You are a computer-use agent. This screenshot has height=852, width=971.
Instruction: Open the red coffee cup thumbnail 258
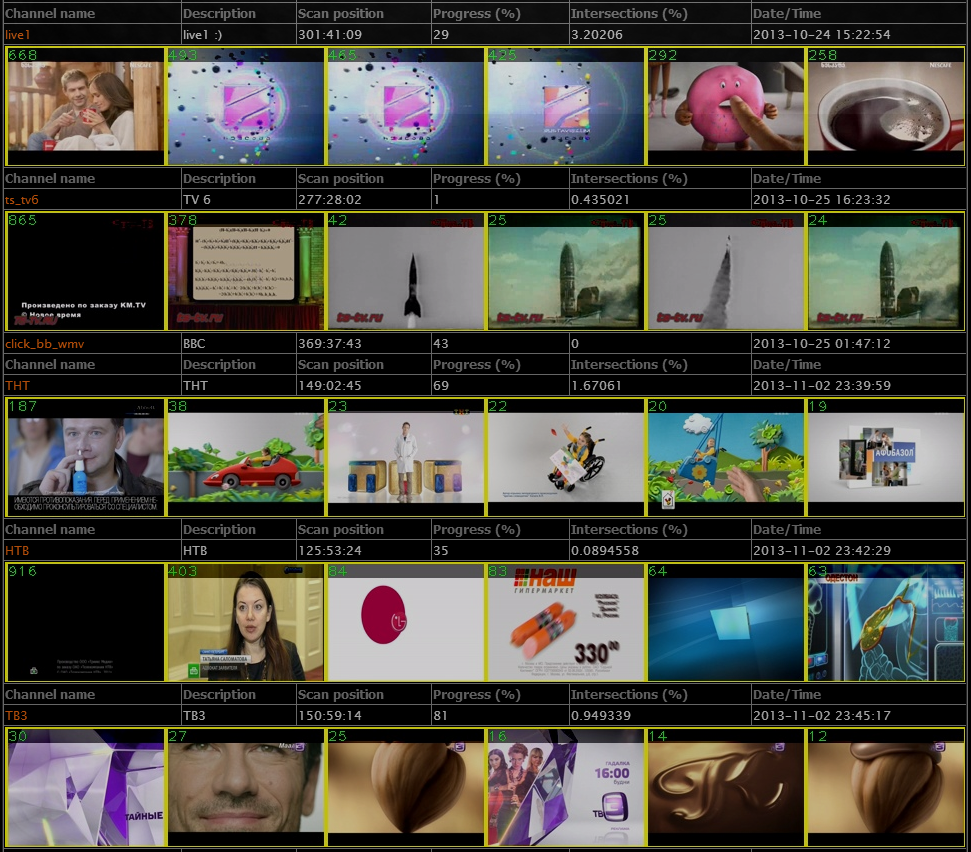(885, 106)
